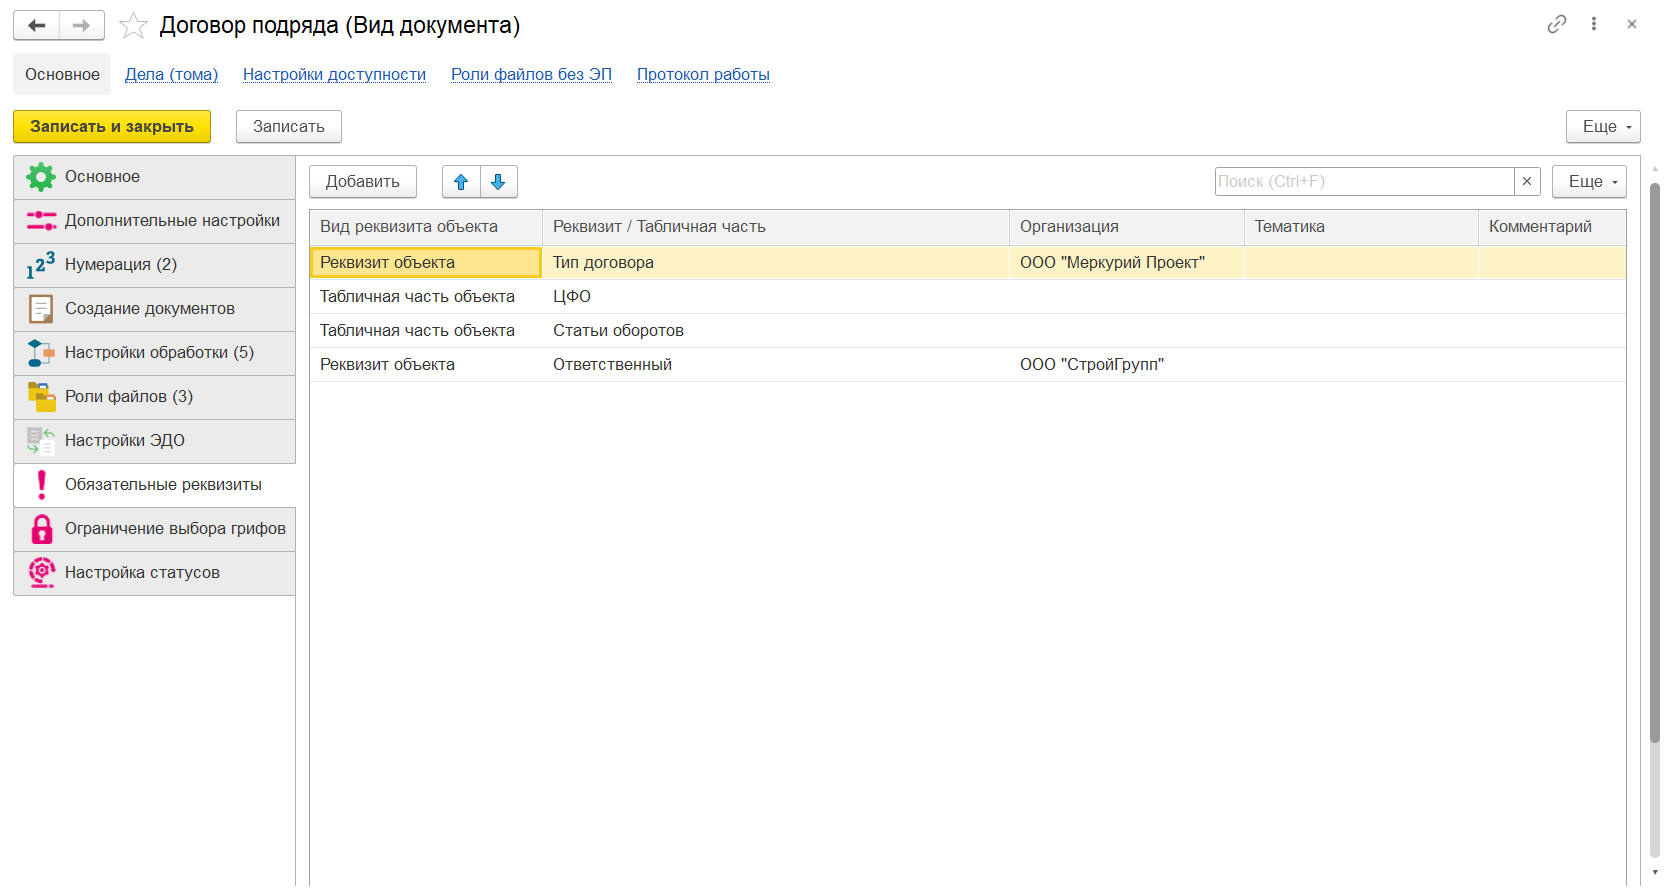Click the Добавить button
This screenshot has height=896, width=1665.
pyautogui.click(x=362, y=182)
